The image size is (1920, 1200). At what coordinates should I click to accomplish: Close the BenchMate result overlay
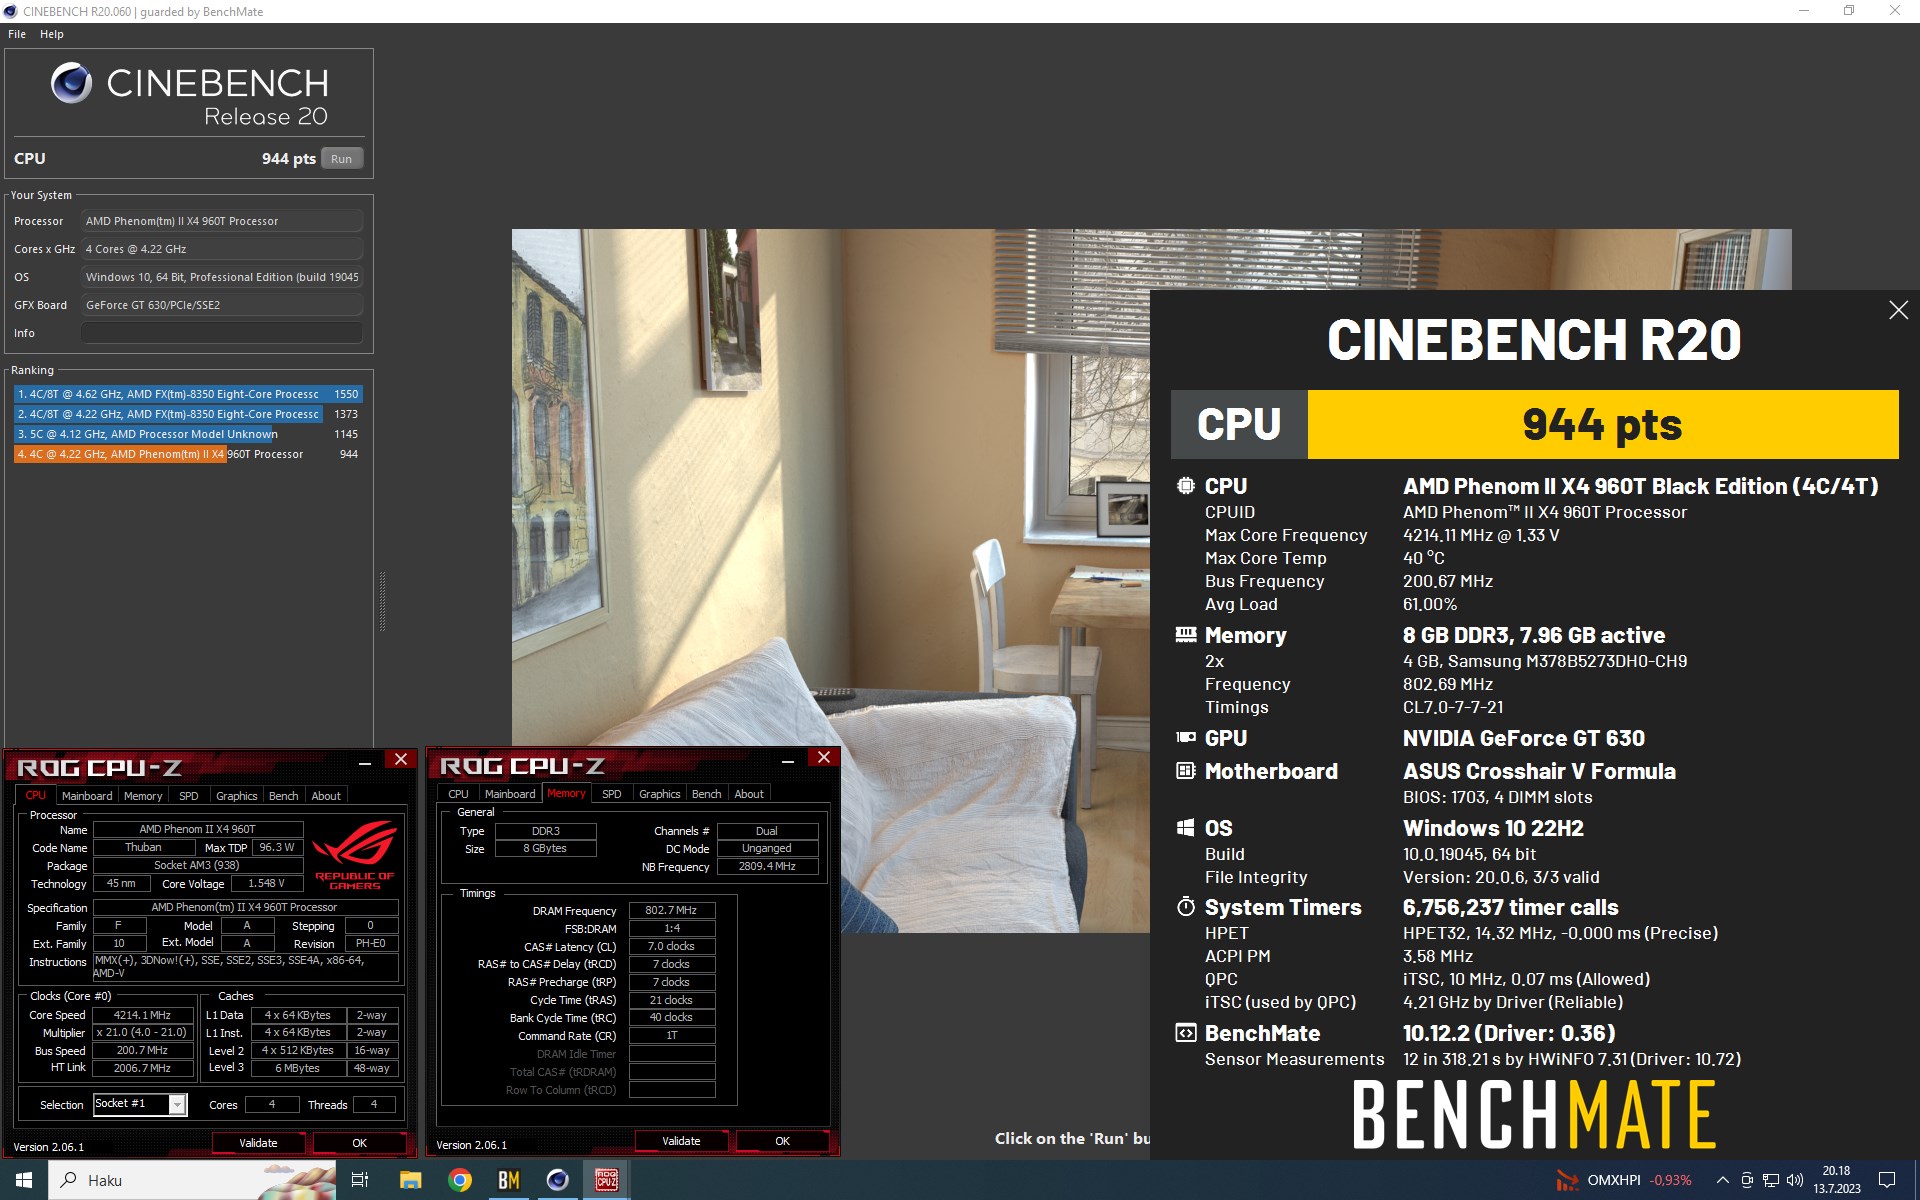coord(1898,310)
